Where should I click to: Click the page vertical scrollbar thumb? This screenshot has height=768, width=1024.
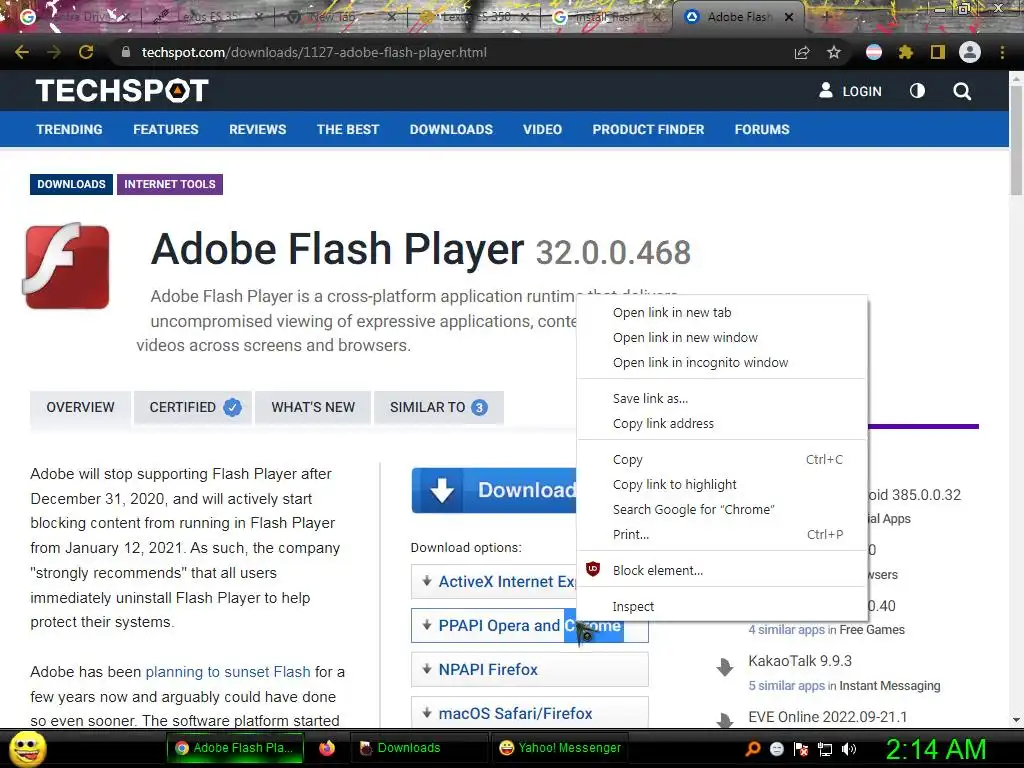tap(1016, 140)
